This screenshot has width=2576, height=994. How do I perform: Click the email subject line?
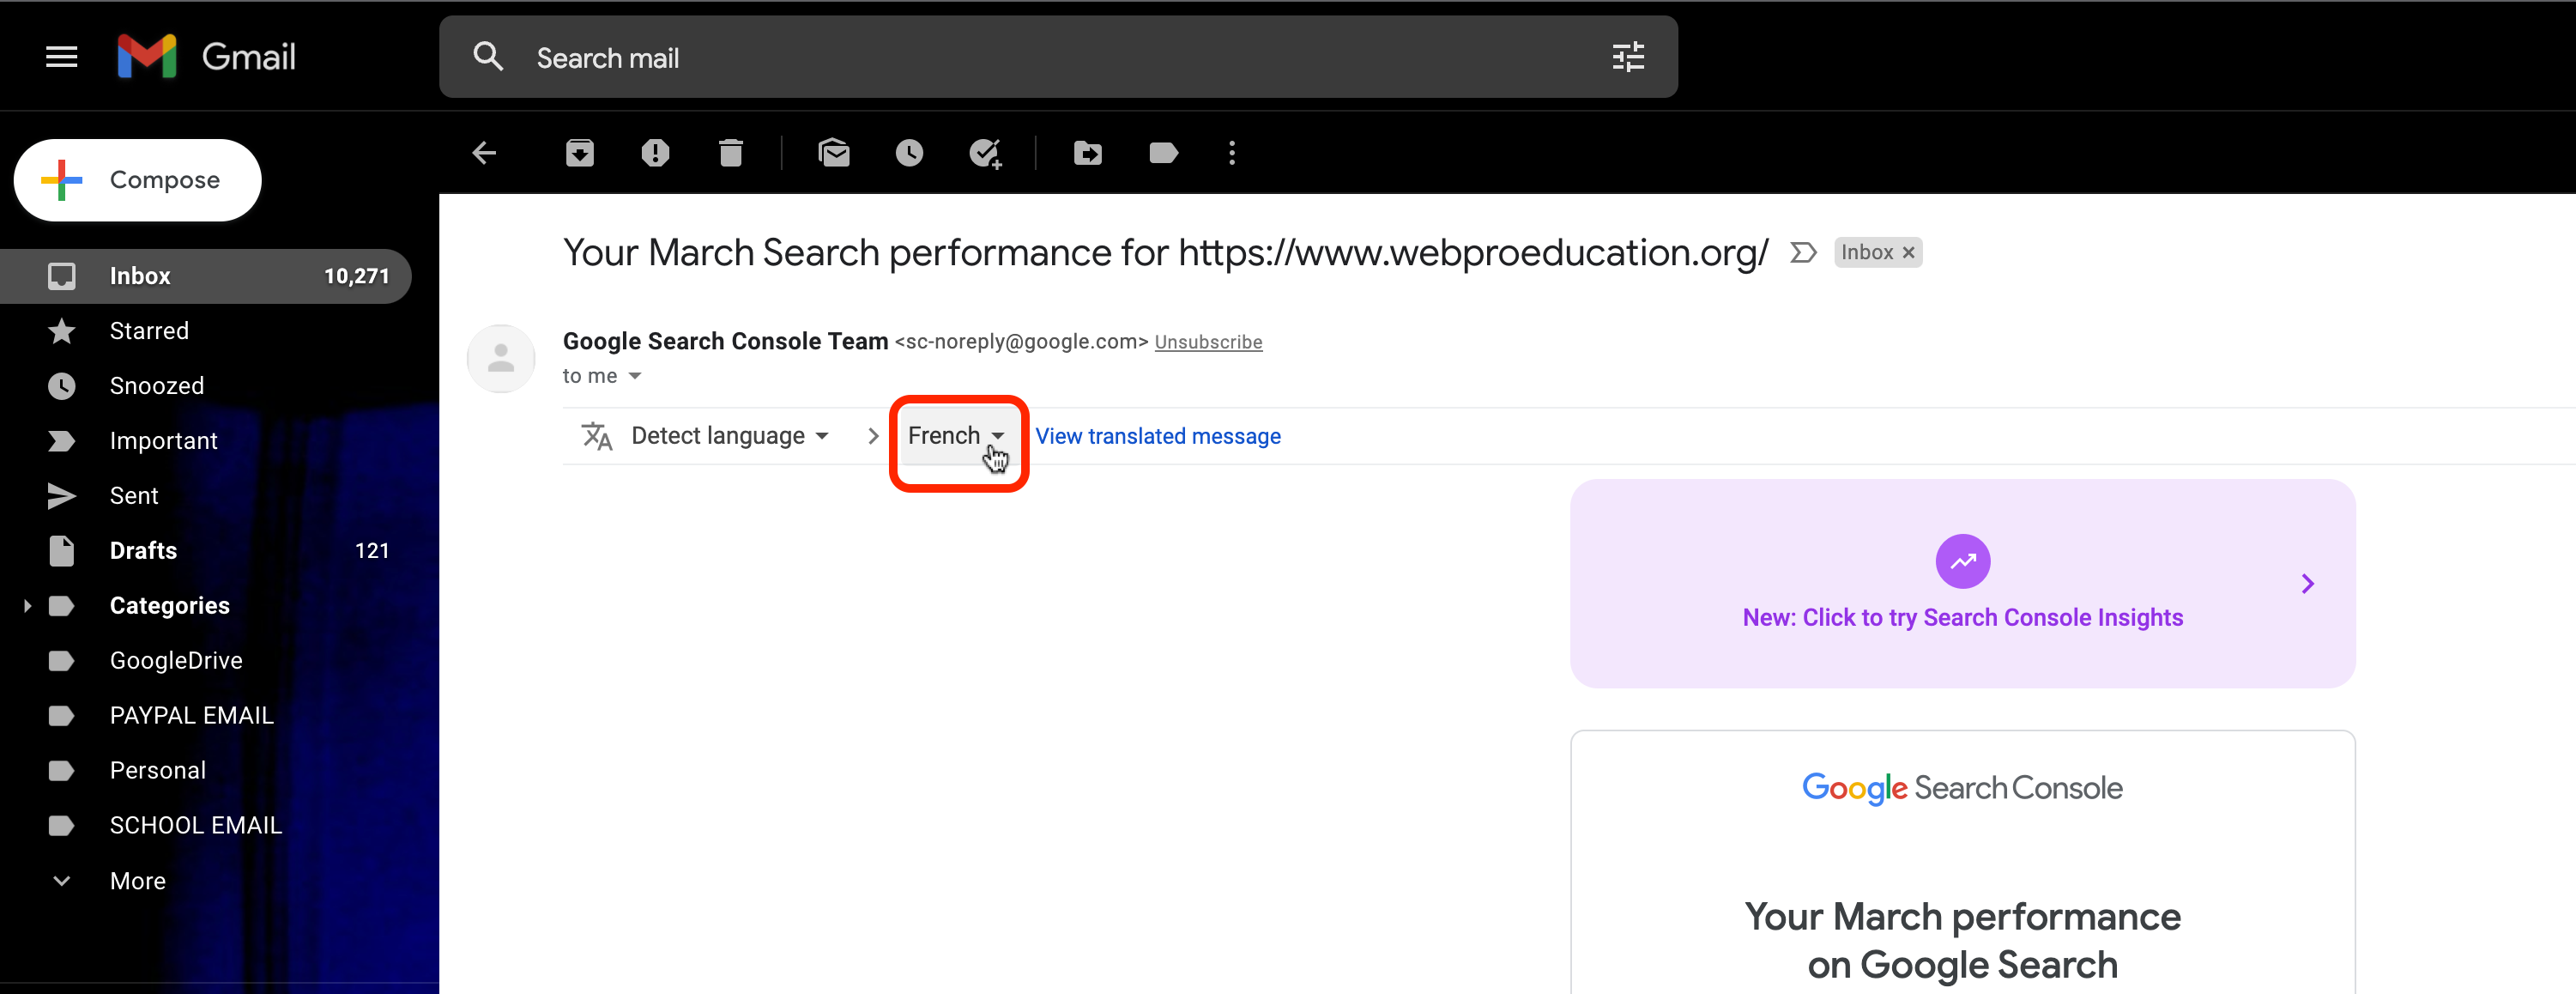tap(1165, 252)
